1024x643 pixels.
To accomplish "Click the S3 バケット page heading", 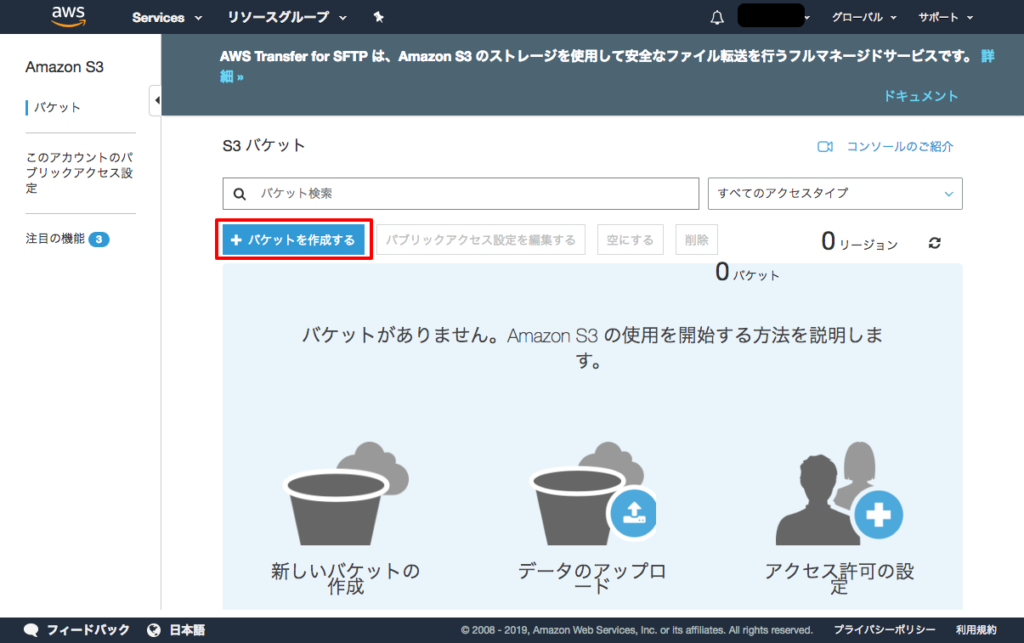I will (264, 146).
